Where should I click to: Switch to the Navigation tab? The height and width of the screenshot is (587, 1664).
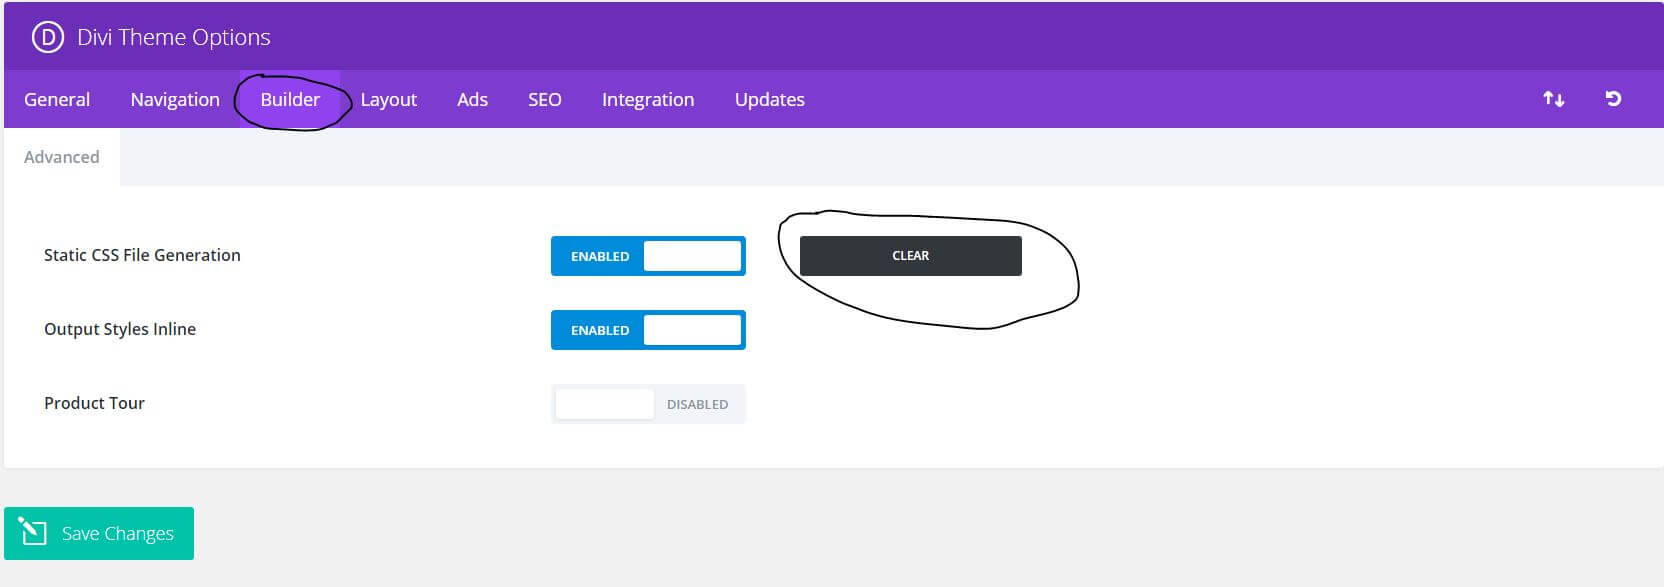tap(175, 99)
